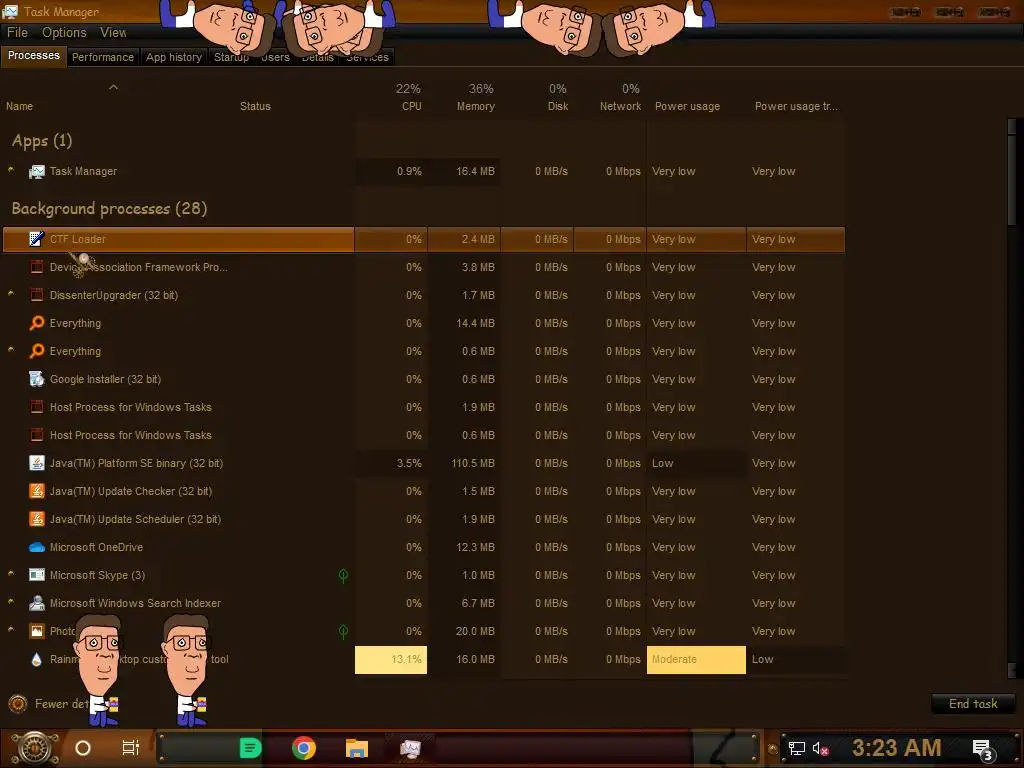
Task: Switch to the Startup tab
Action: (x=231, y=57)
